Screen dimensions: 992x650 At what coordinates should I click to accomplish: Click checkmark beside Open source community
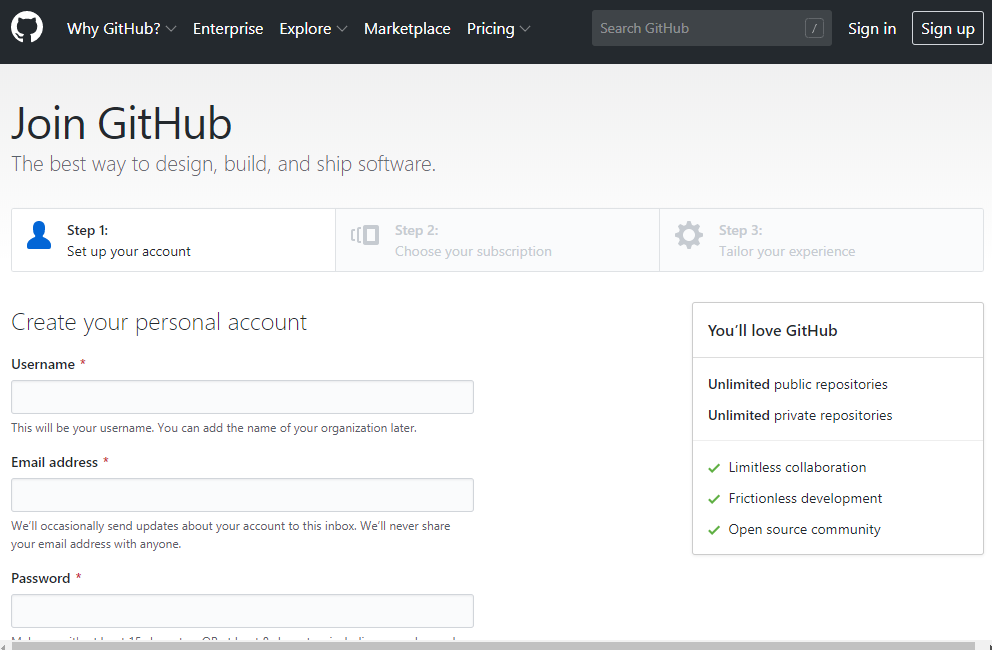click(x=714, y=530)
